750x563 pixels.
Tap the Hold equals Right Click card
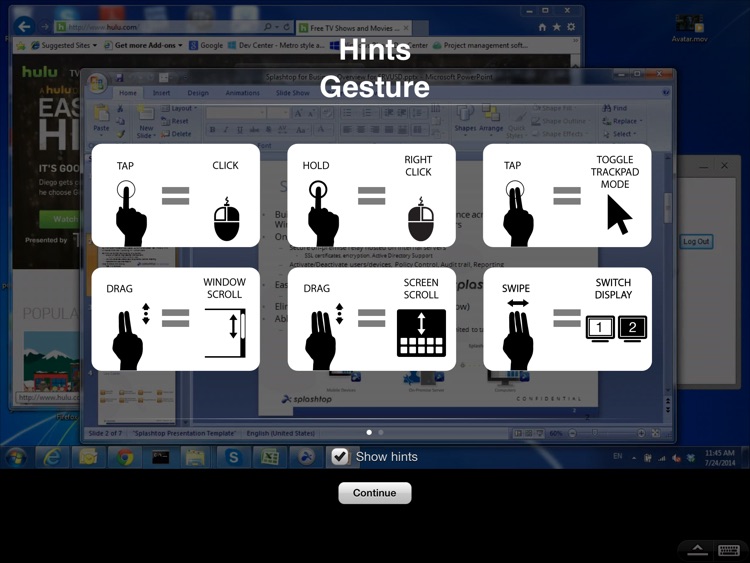pyautogui.click(x=372, y=195)
